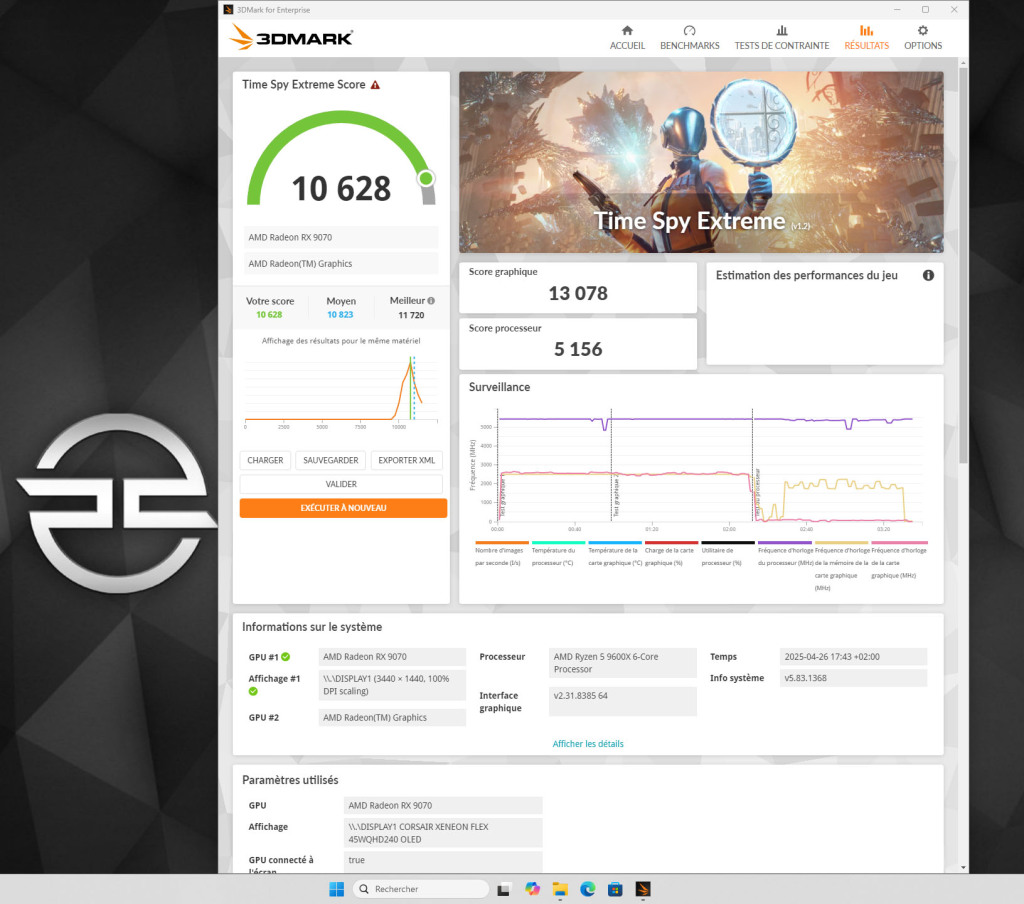
Task: Click info icon for Estimation des performances du jeu
Action: point(928,275)
